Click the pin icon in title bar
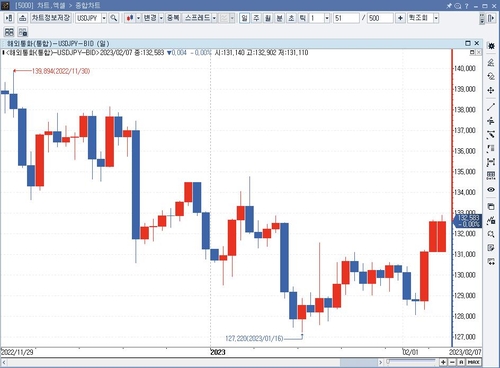This screenshot has height=368, width=500. click(x=449, y=6)
